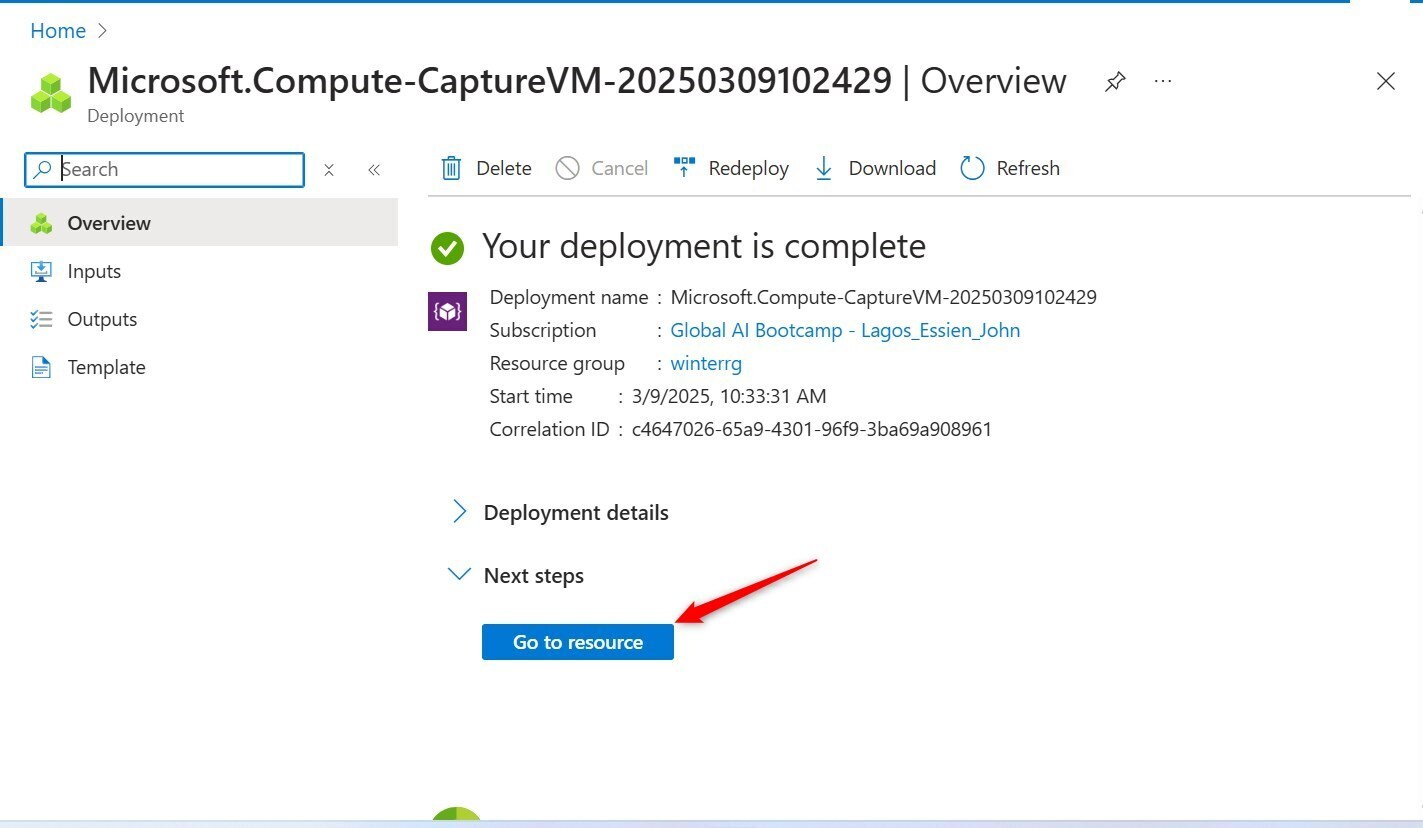Click Redeploy label in toolbar
1423x828 pixels.
749,168
